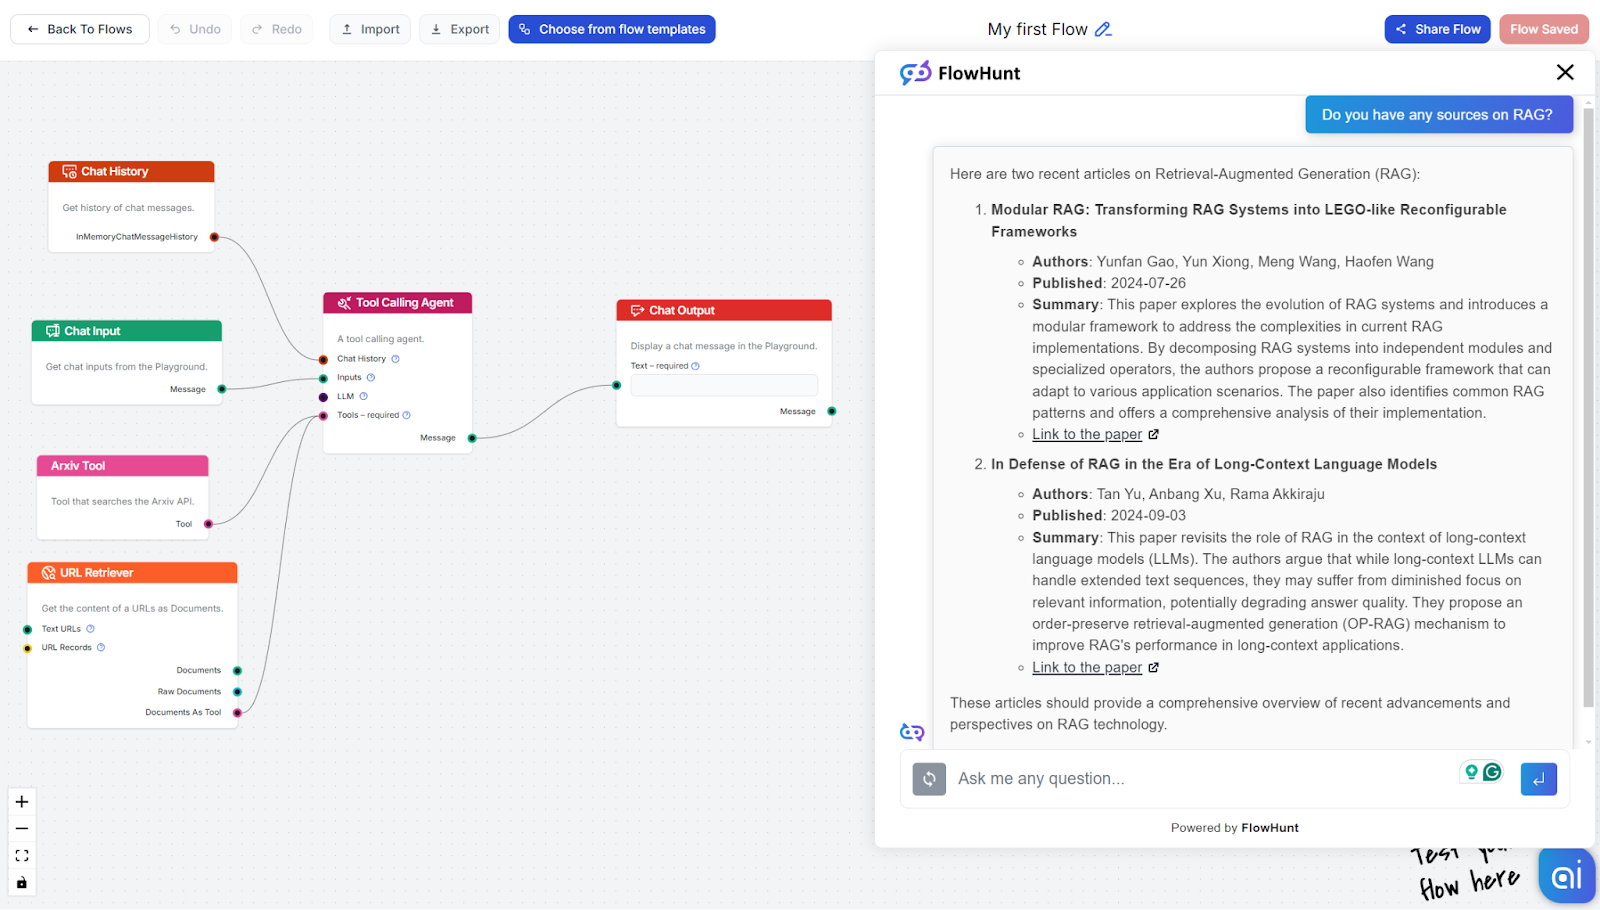The image size is (1600, 910).
Task: Click zoom out minus icon on canvas
Action: [22, 829]
